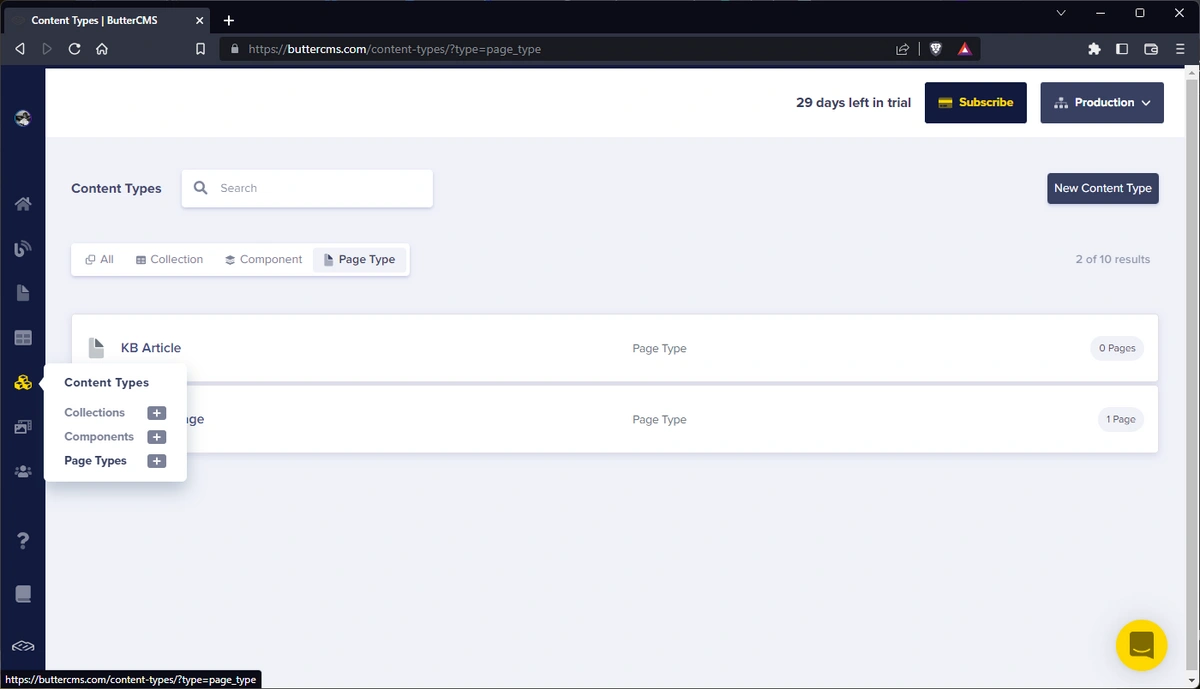This screenshot has height=689, width=1200.
Task: Open the Home dashboard icon in sidebar
Action: pyautogui.click(x=23, y=204)
